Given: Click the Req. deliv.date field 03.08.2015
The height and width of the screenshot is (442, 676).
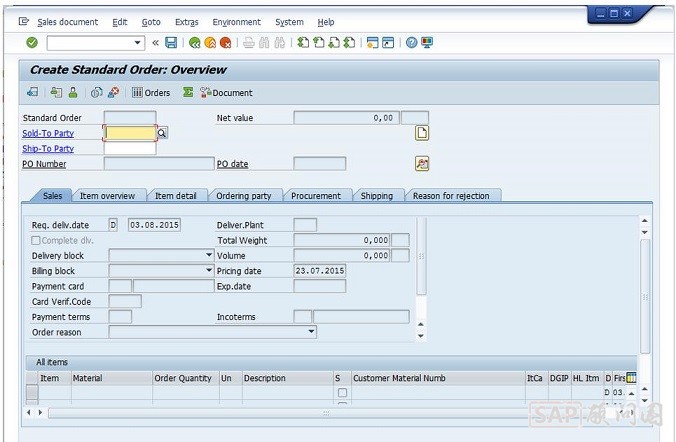Looking at the screenshot, I should (154, 225).
